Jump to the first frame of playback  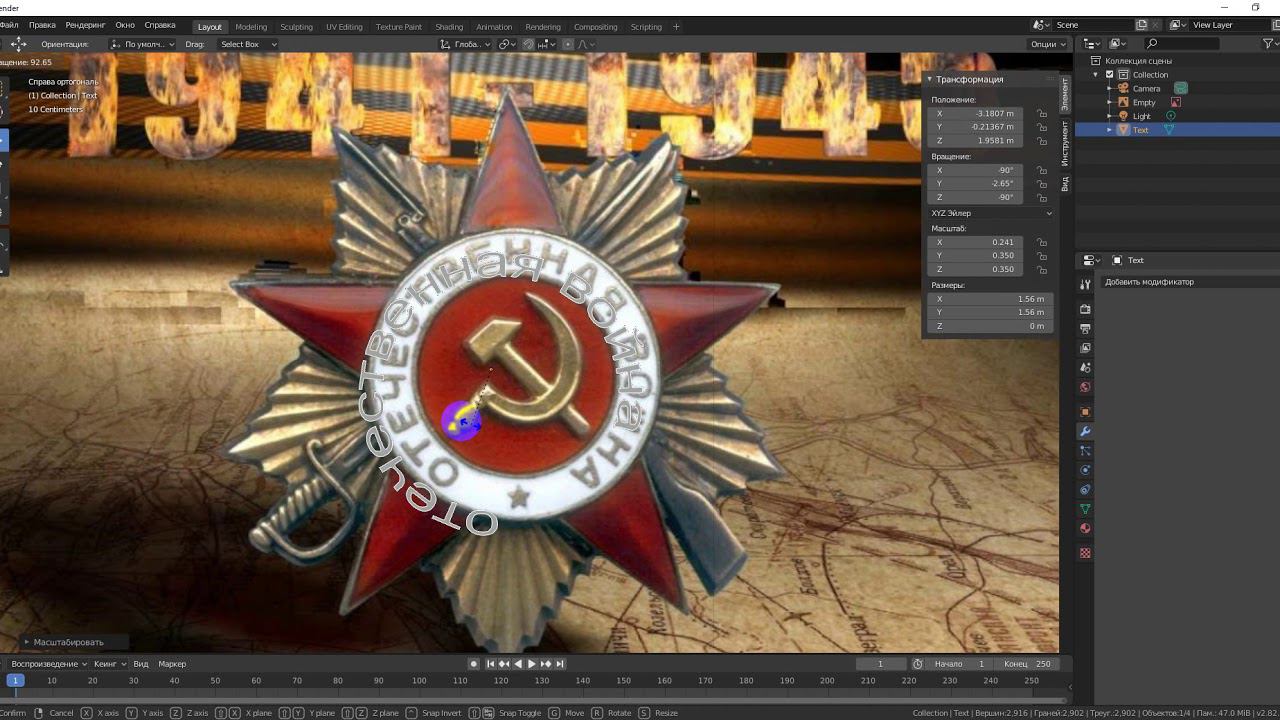click(491, 664)
